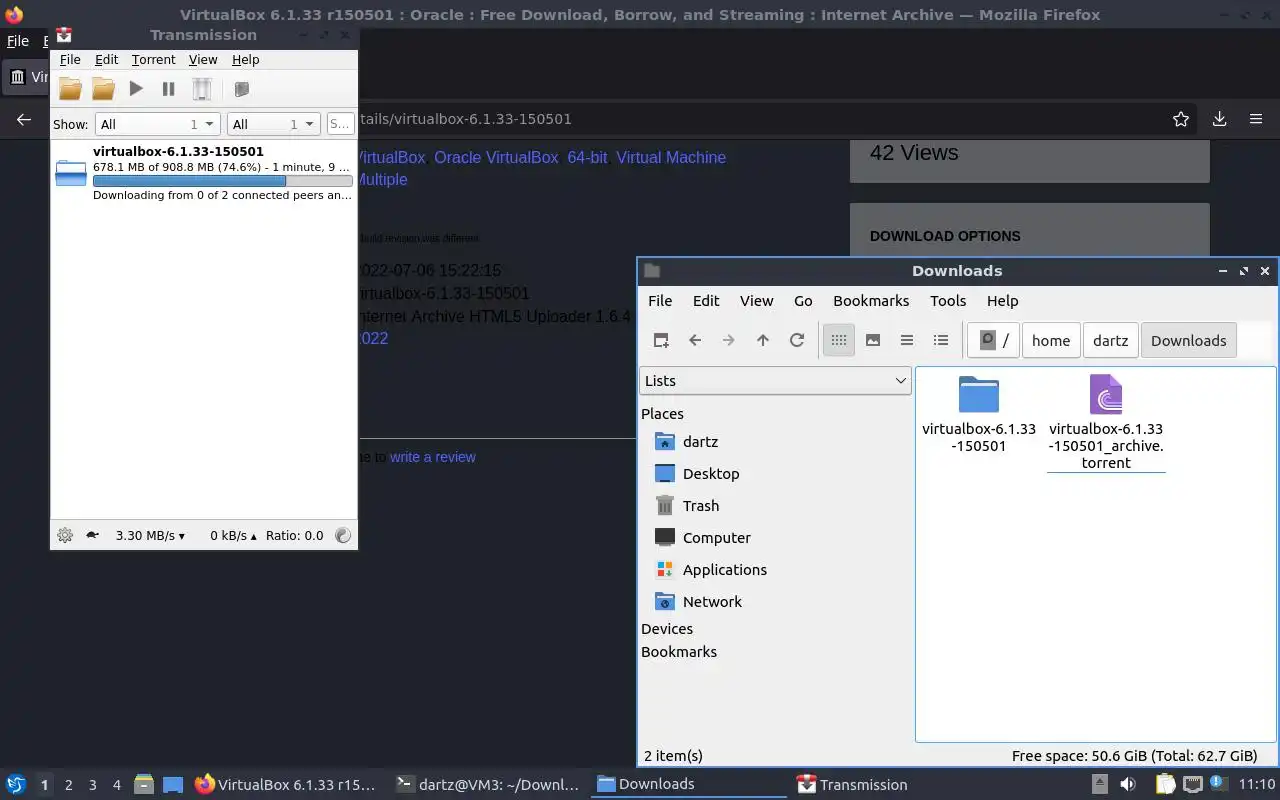Click the volume speaker tray icon
1280x800 pixels.
[1129, 785]
